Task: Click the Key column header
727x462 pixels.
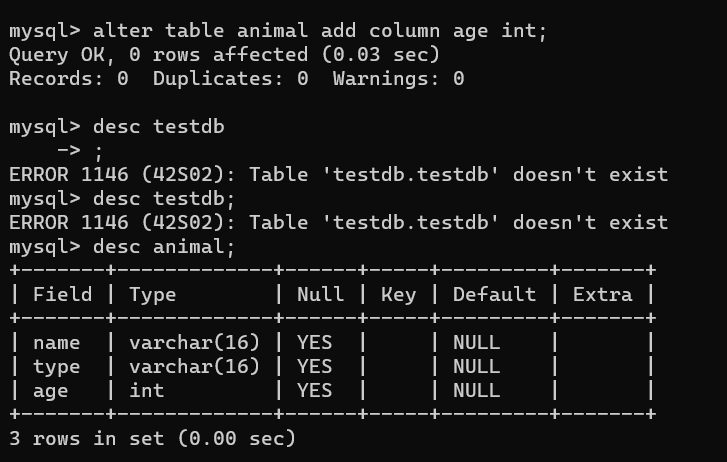Action: coord(399,295)
